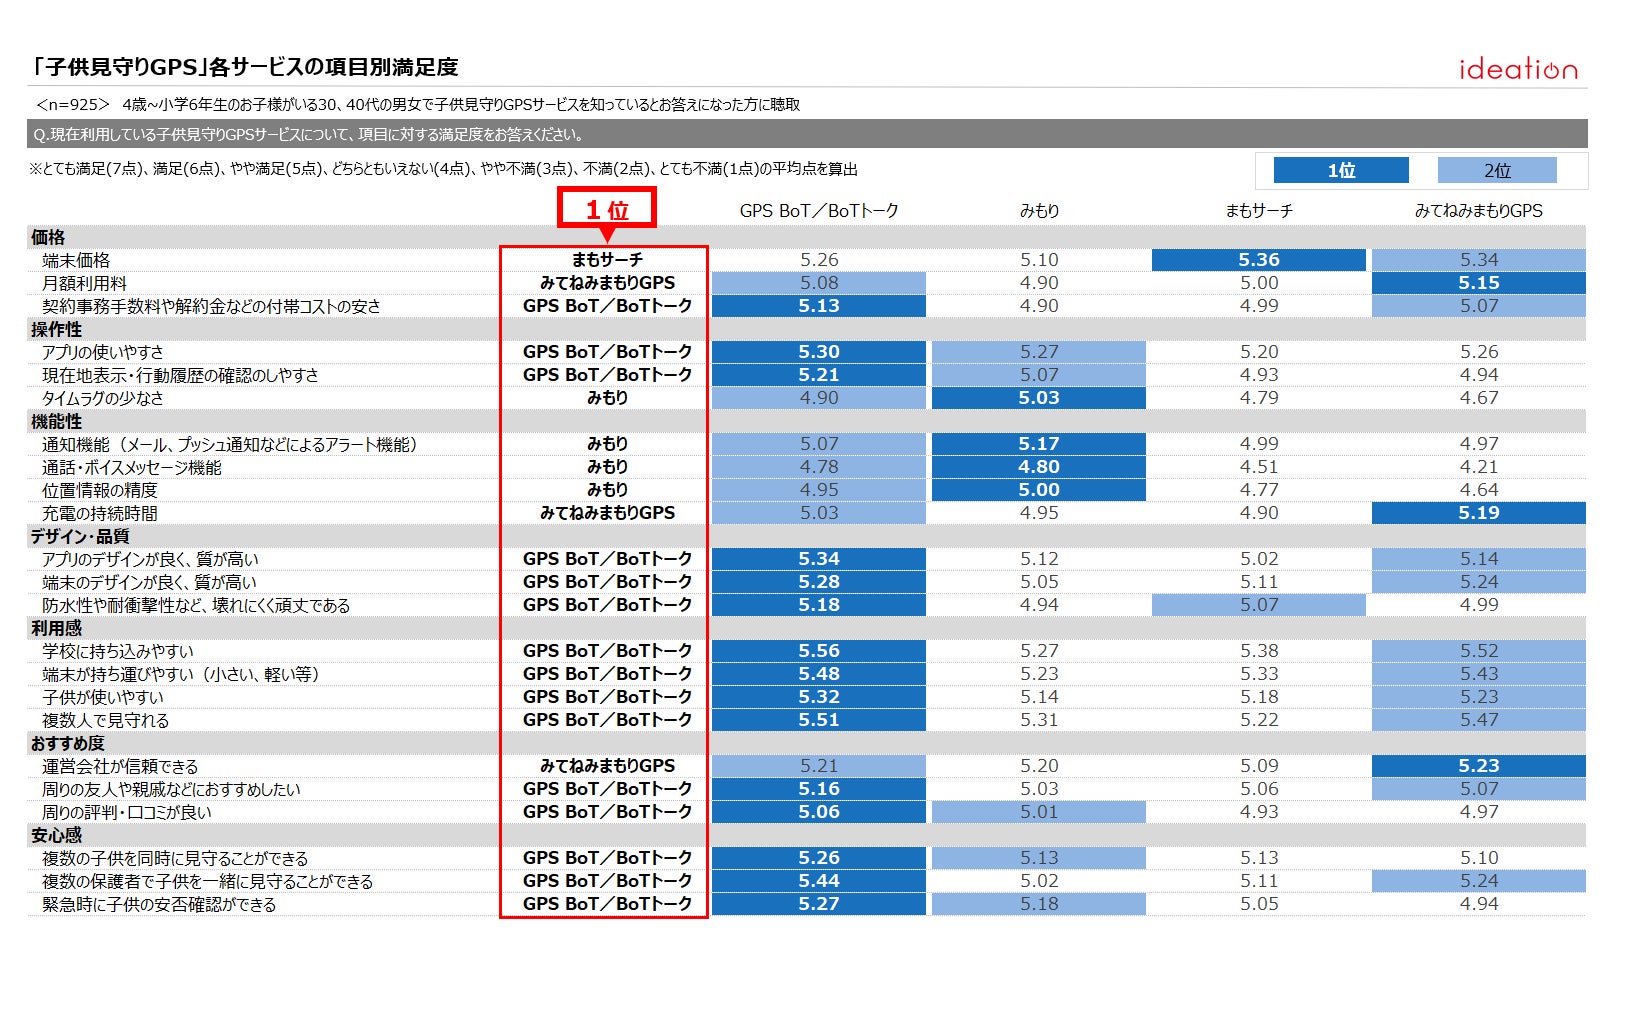Click the "5.48" score in the 端末が持ち運びやすい row

(x=819, y=674)
